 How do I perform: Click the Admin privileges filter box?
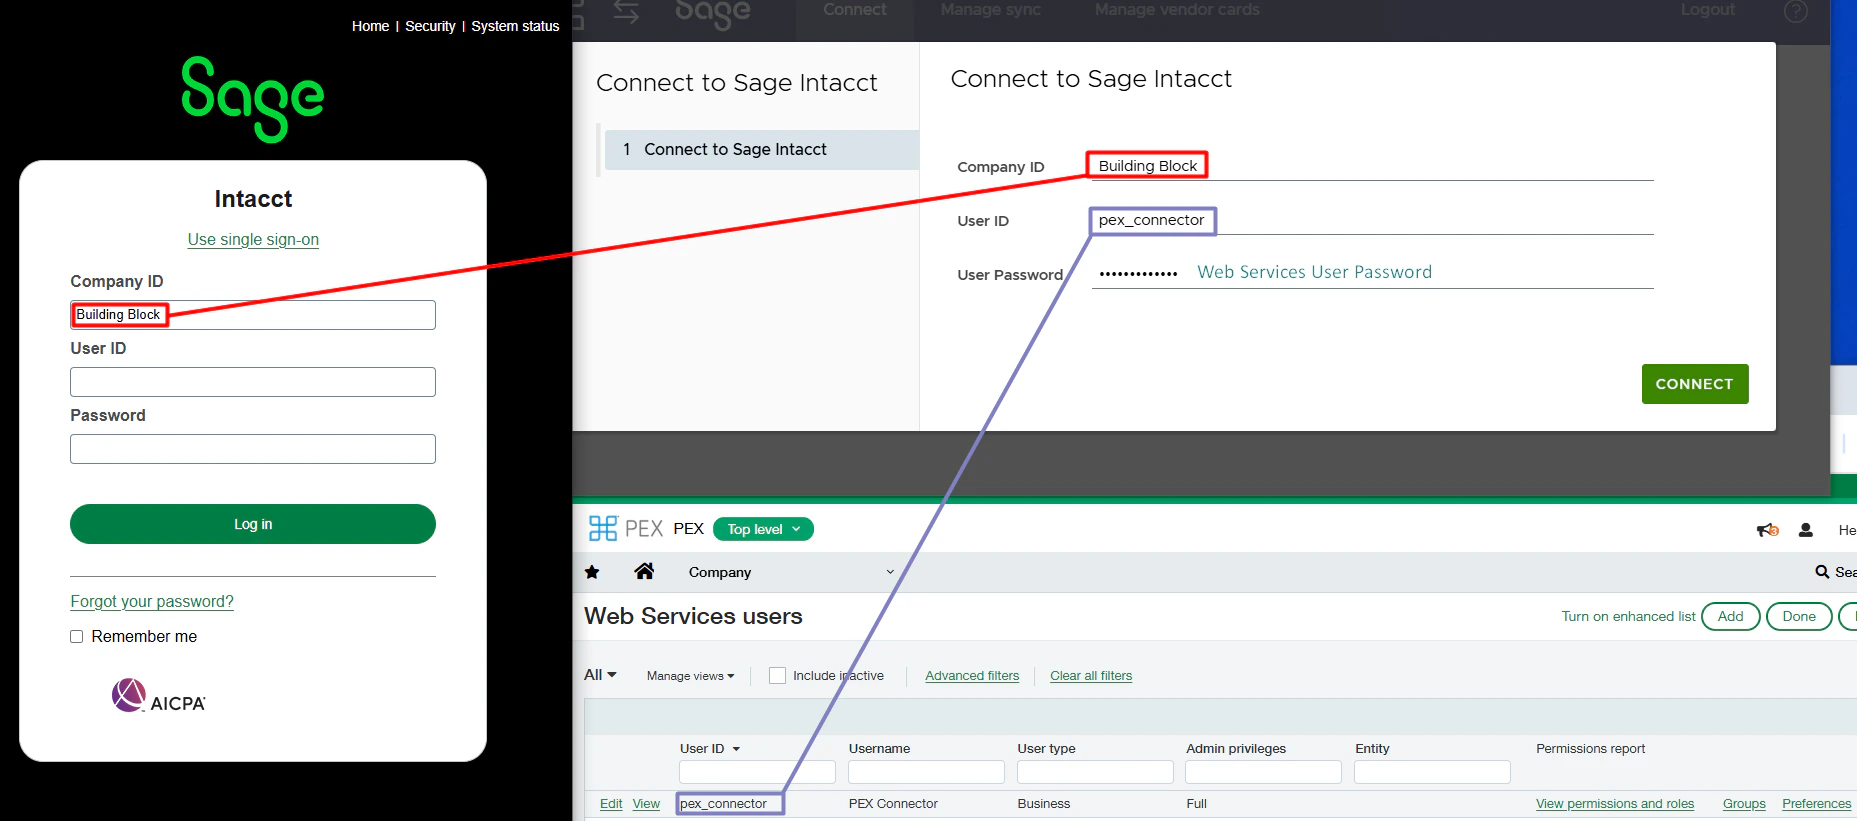pos(1263,772)
